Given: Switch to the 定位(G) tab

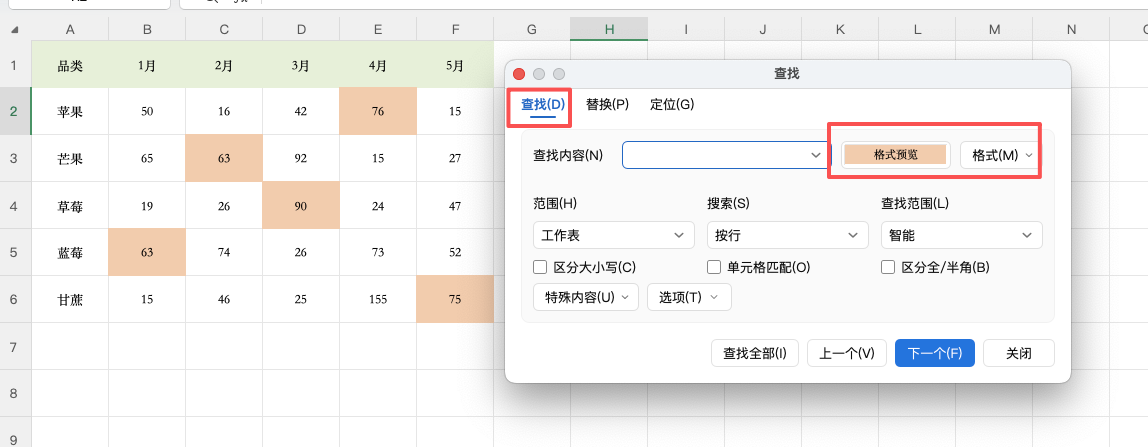Looking at the screenshot, I should [671, 104].
